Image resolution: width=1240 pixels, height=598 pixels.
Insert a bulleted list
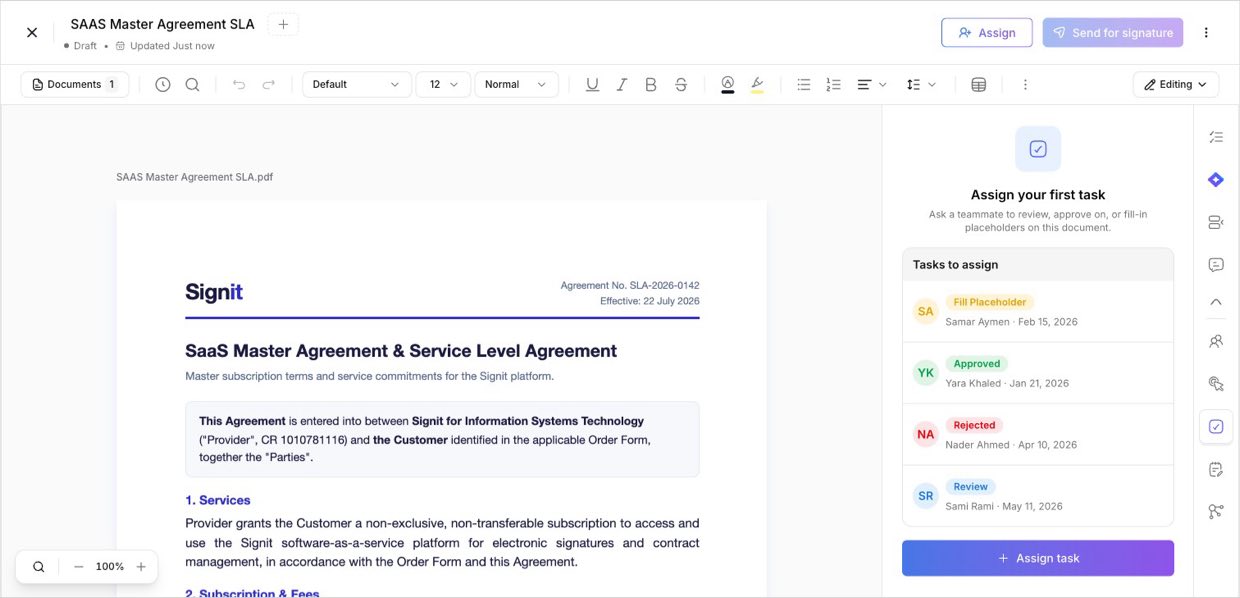coord(804,85)
